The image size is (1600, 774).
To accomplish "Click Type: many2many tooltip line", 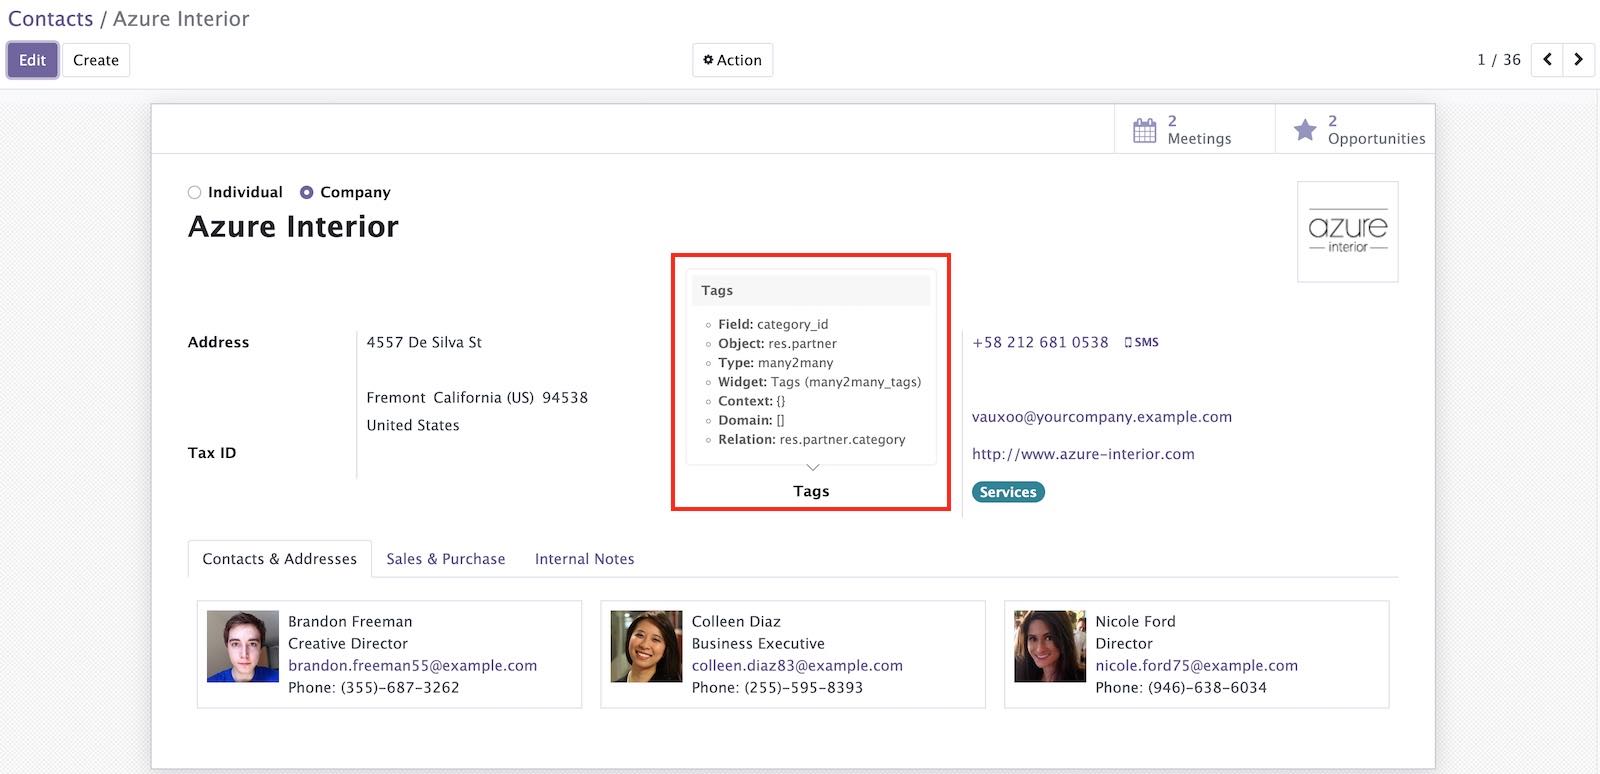I will click(x=776, y=363).
